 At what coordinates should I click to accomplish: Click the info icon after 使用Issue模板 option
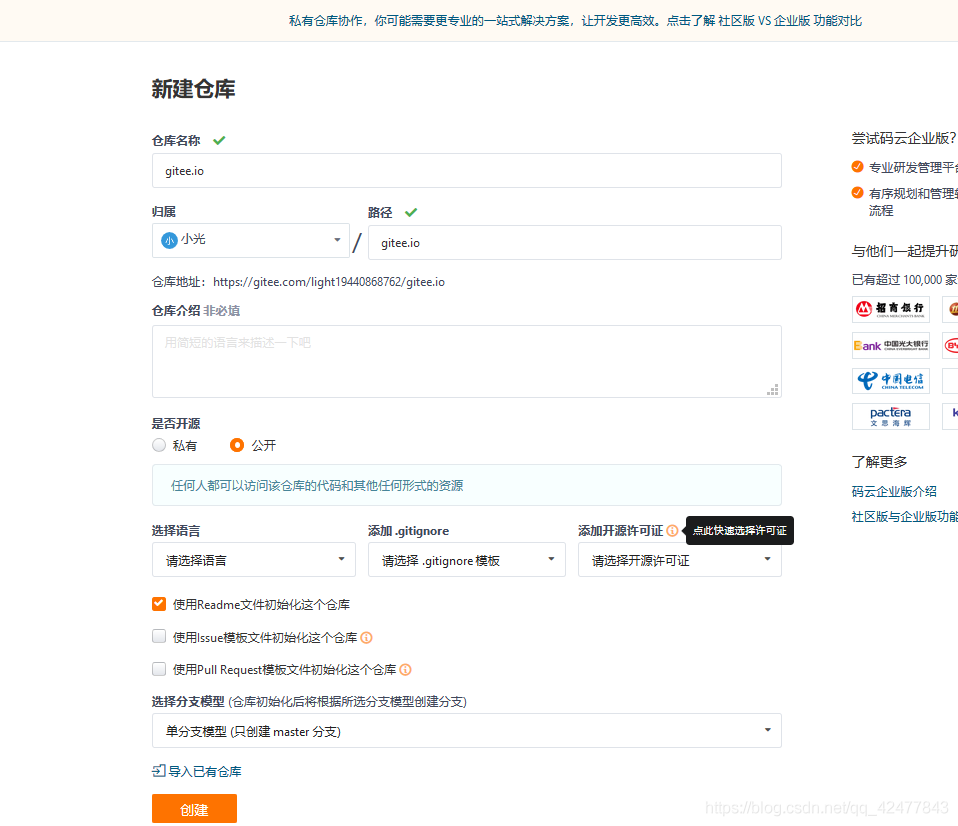pos(366,636)
